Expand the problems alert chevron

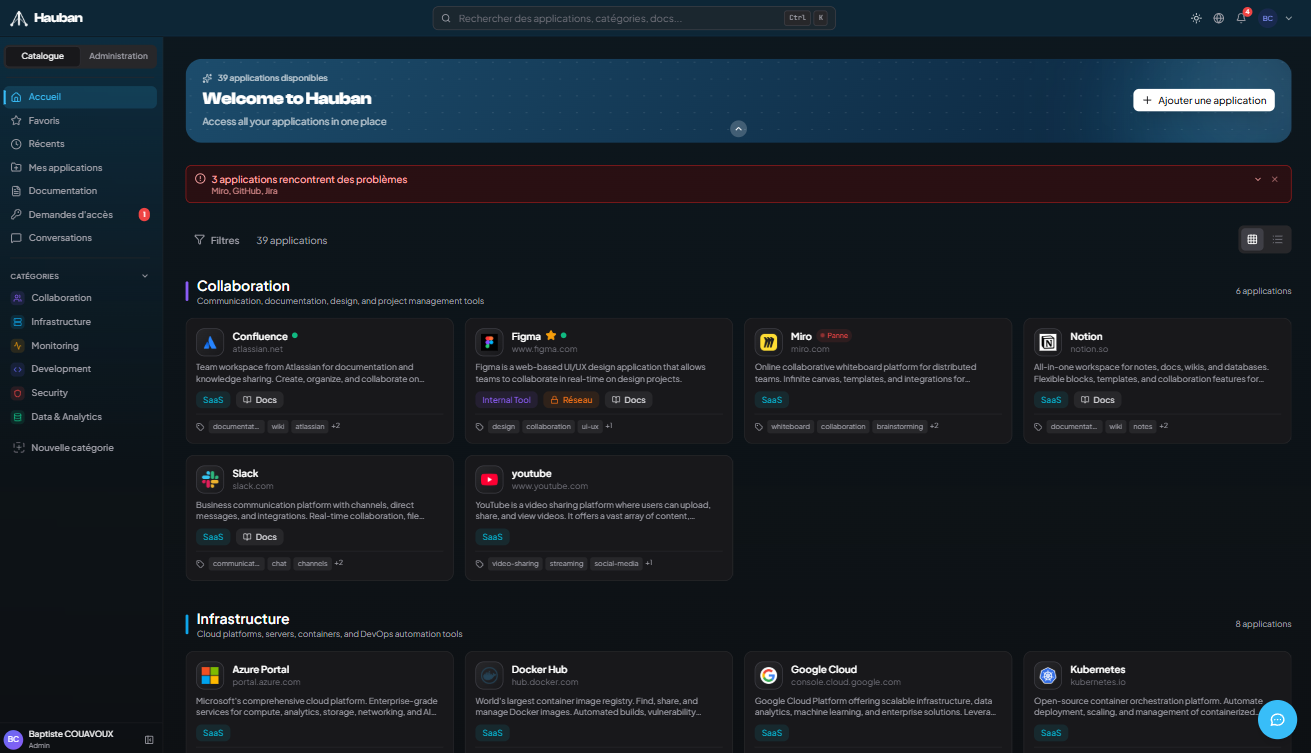[1258, 179]
